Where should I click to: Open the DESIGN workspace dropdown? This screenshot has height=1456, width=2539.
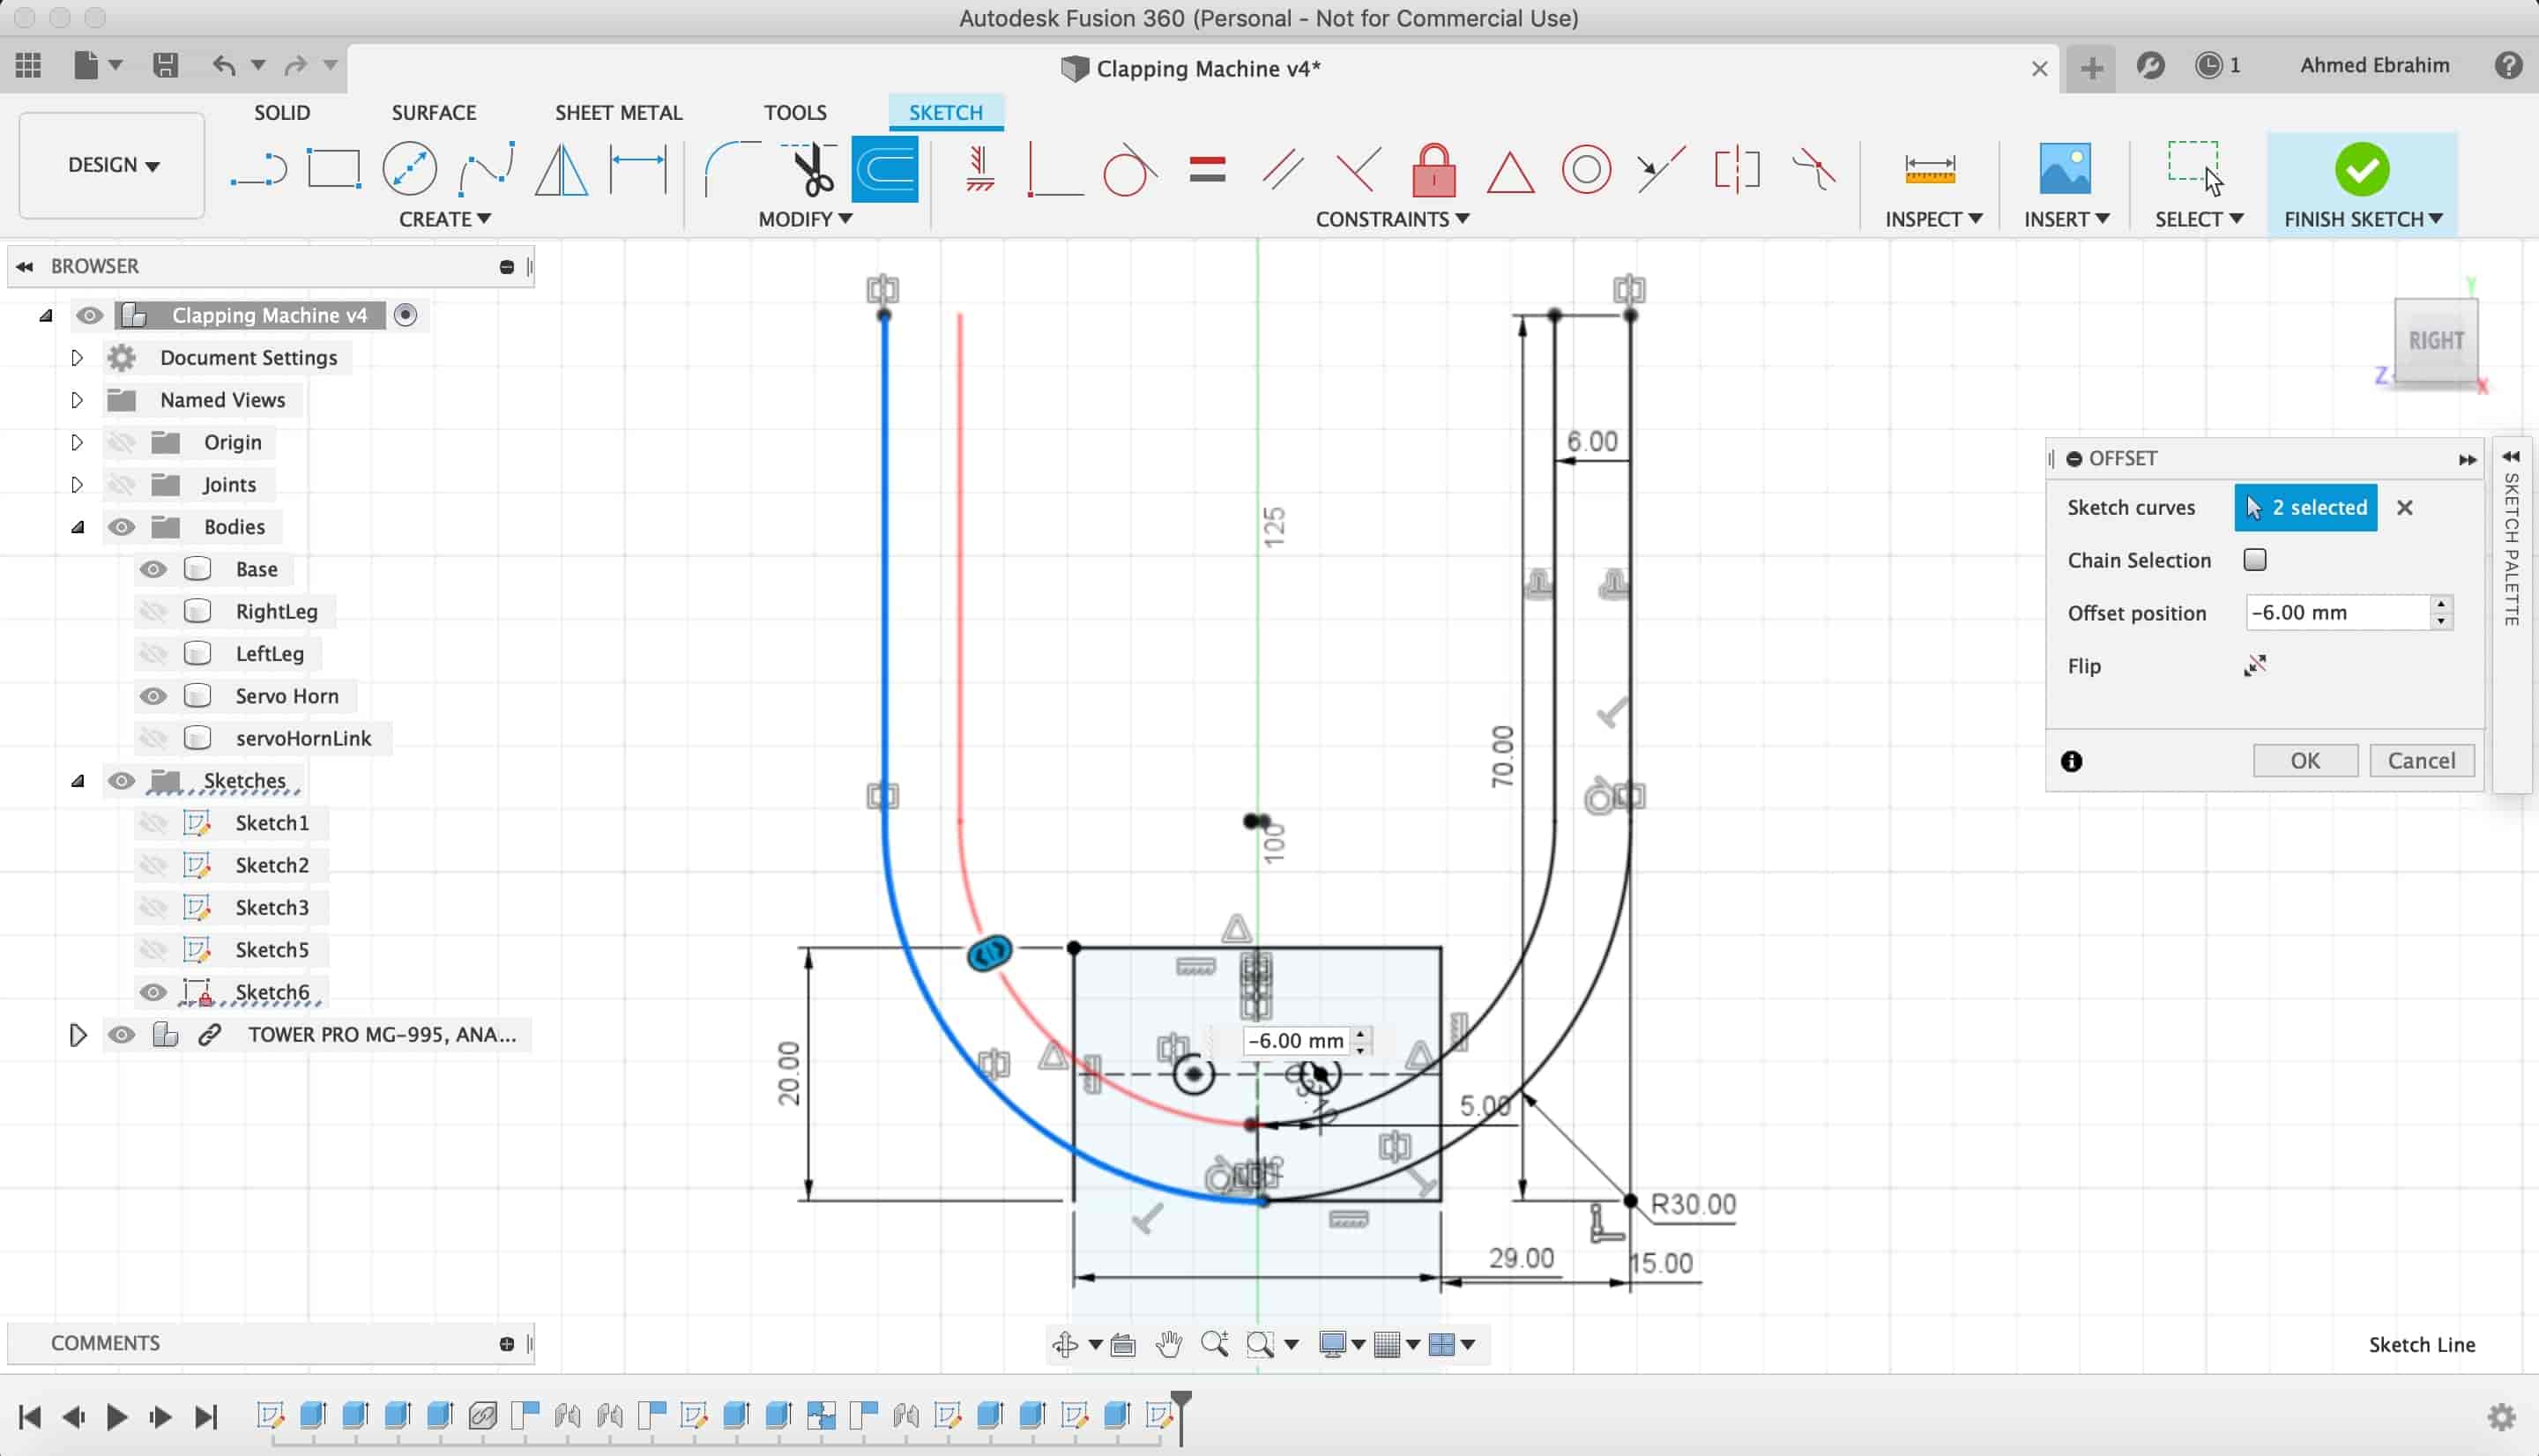[x=112, y=165]
